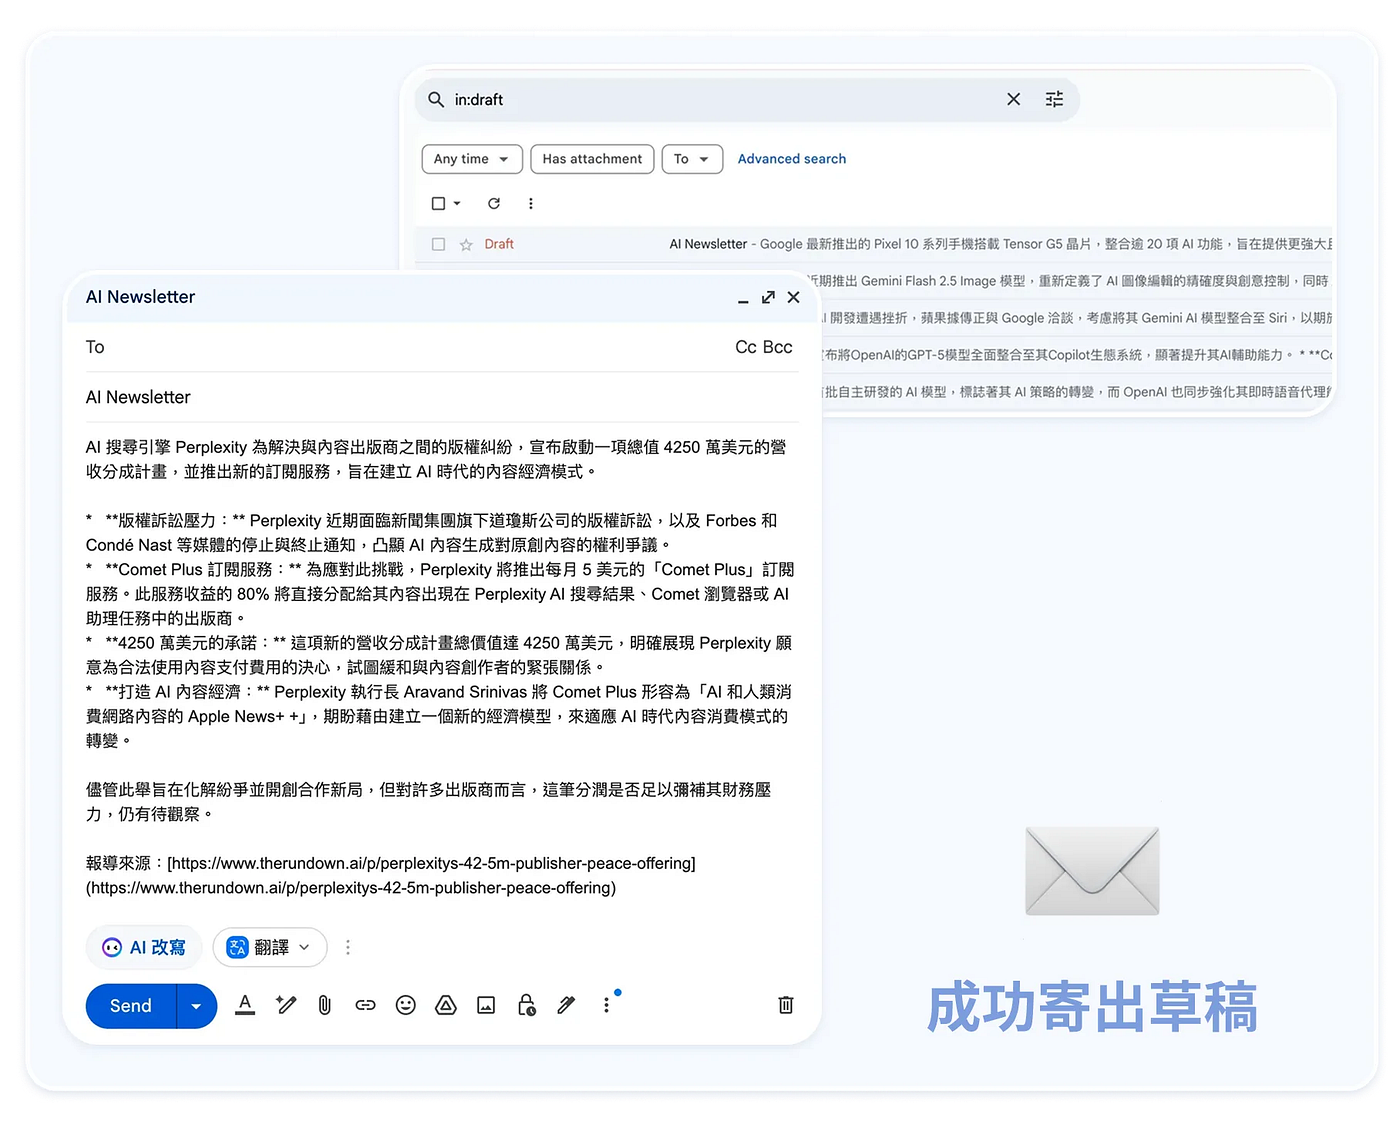This screenshot has width=1400, height=1122.
Task: Click the search magnifier icon in Gmail
Action: click(436, 100)
